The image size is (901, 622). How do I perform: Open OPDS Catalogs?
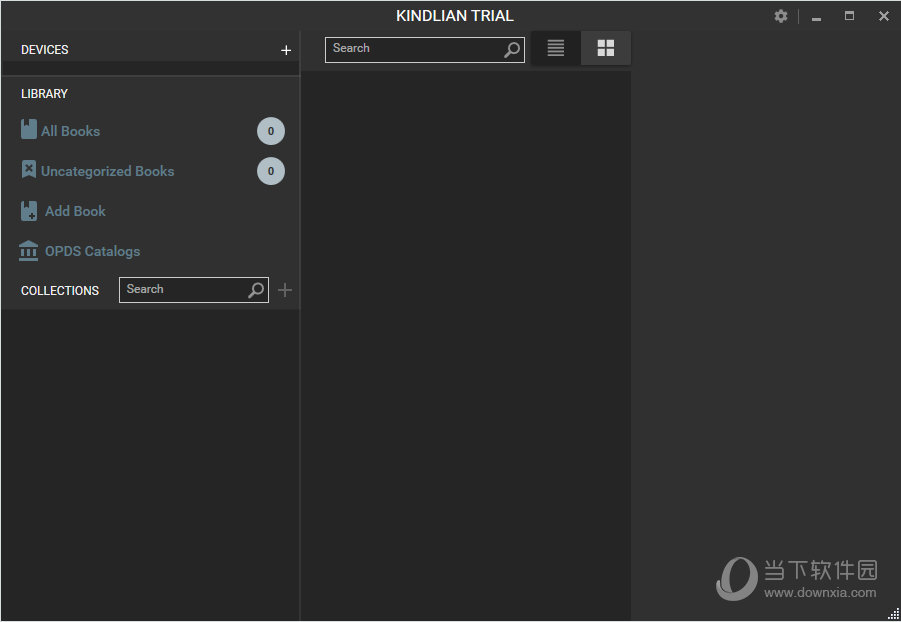(x=93, y=251)
